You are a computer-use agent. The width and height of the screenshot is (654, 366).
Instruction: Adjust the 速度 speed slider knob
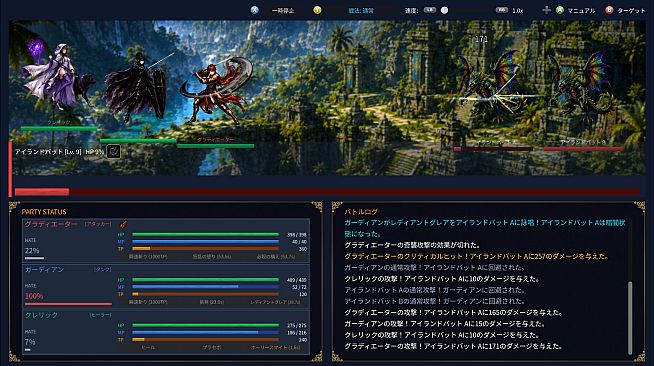point(445,10)
